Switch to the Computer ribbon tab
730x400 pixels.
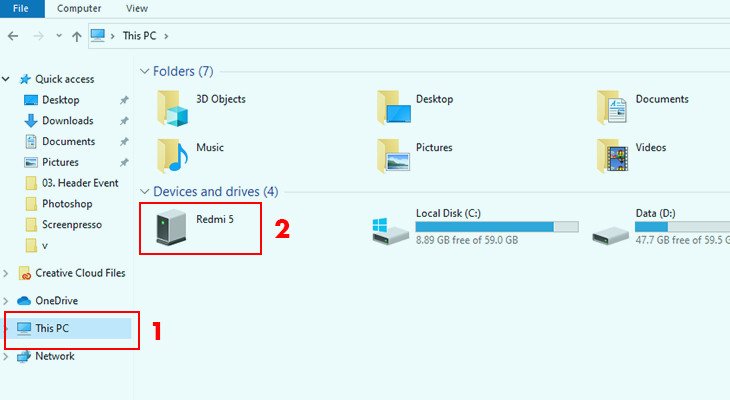coord(78,8)
